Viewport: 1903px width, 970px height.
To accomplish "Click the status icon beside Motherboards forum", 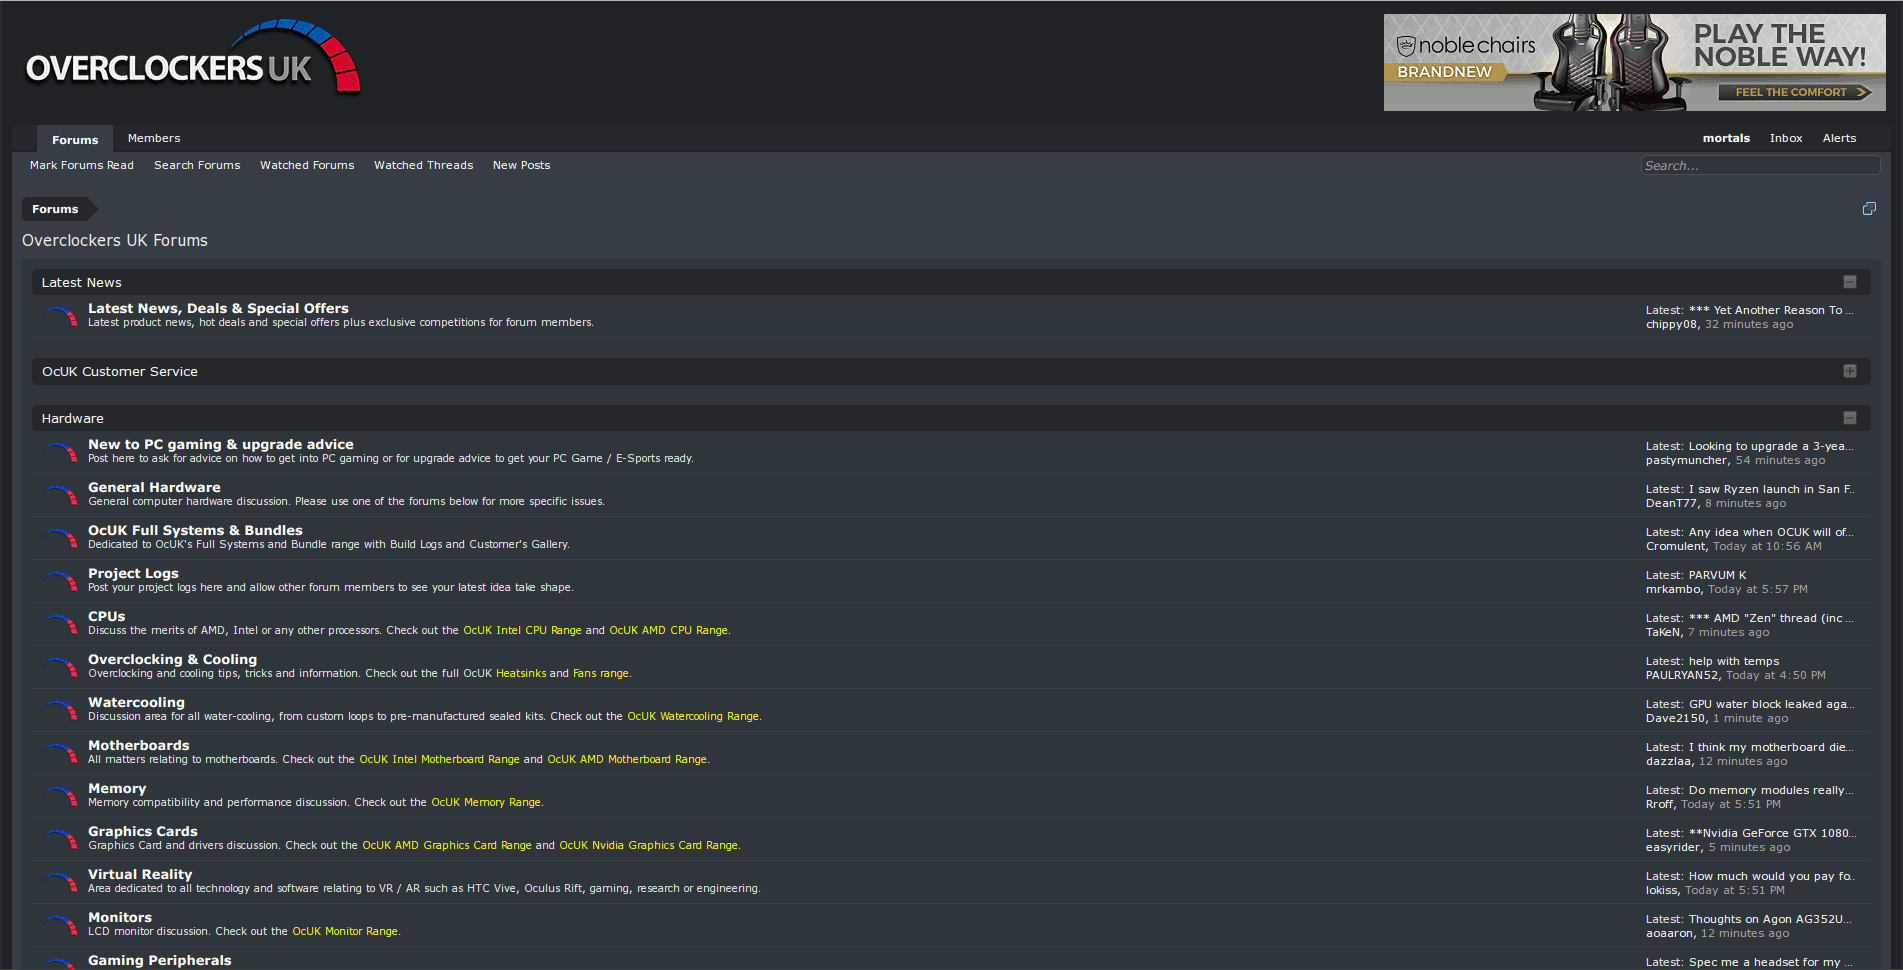I will coord(61,753).
